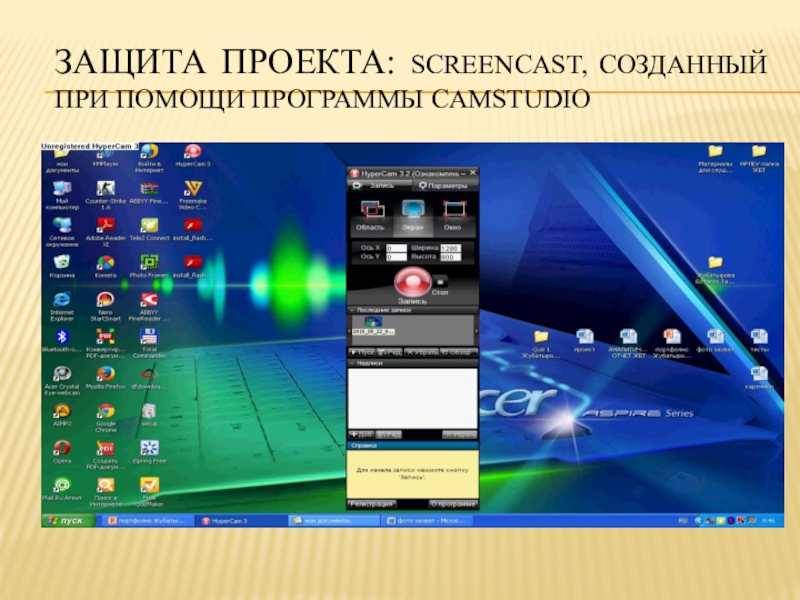Open the проект Word document icon
The image size is (800, 600).
click(x=585, y=341)
